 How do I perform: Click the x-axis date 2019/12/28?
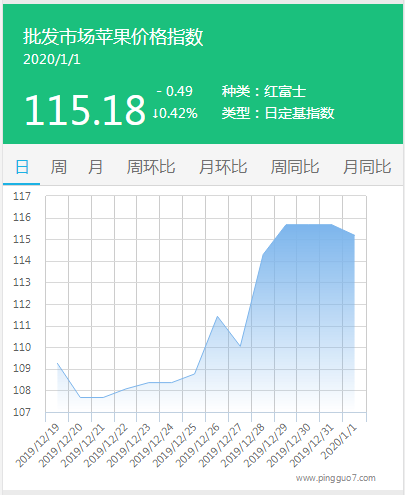click(x=243, y=445)
